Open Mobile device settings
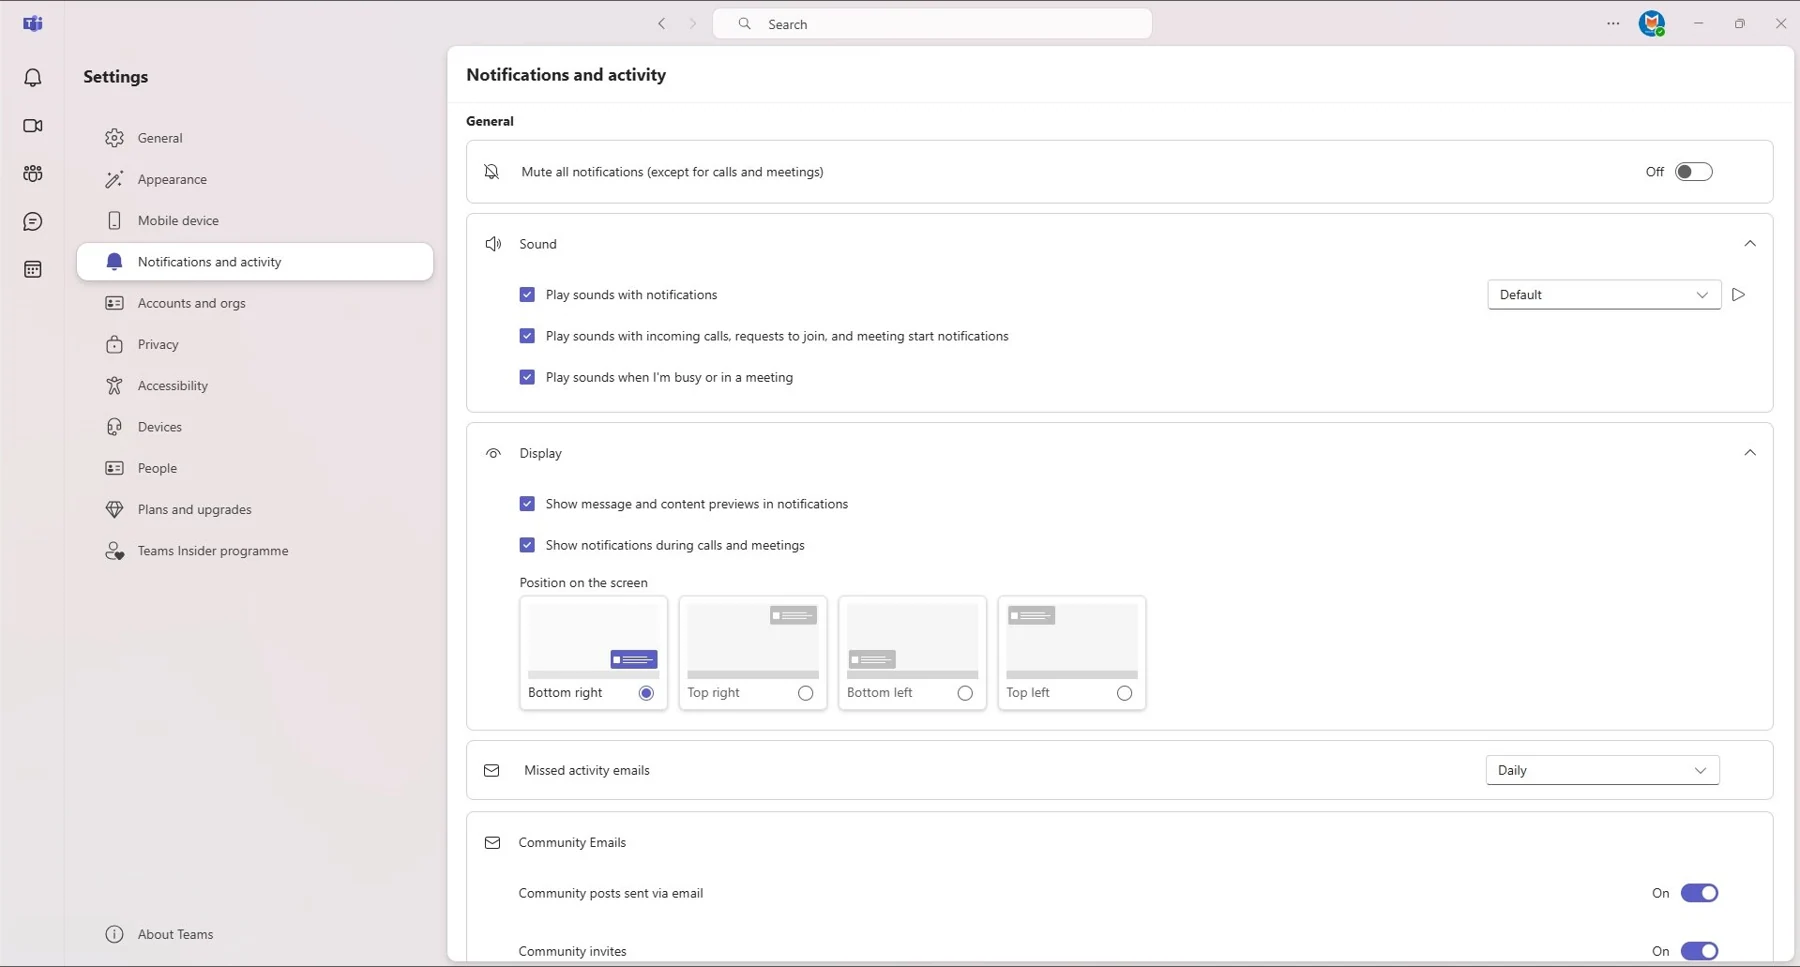Screen dimensions: 1800x967 pos(255,220)
